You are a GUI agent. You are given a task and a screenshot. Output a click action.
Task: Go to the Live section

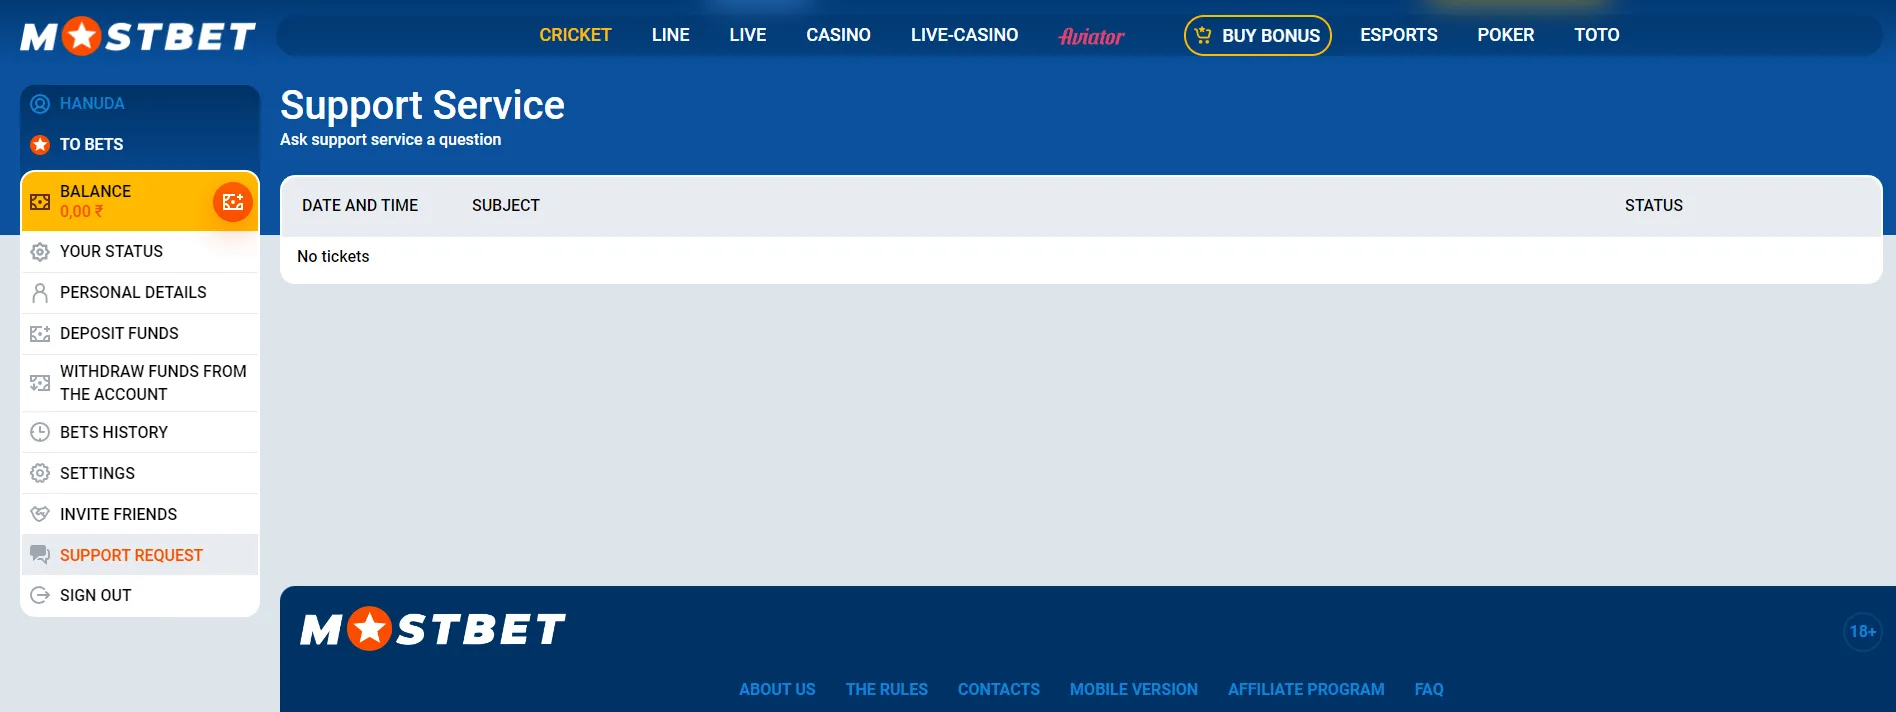point(748,35)
